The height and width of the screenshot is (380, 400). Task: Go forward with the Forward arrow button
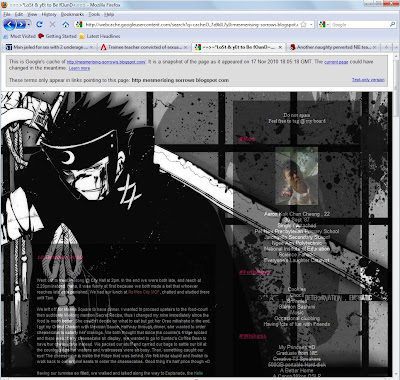21,24
